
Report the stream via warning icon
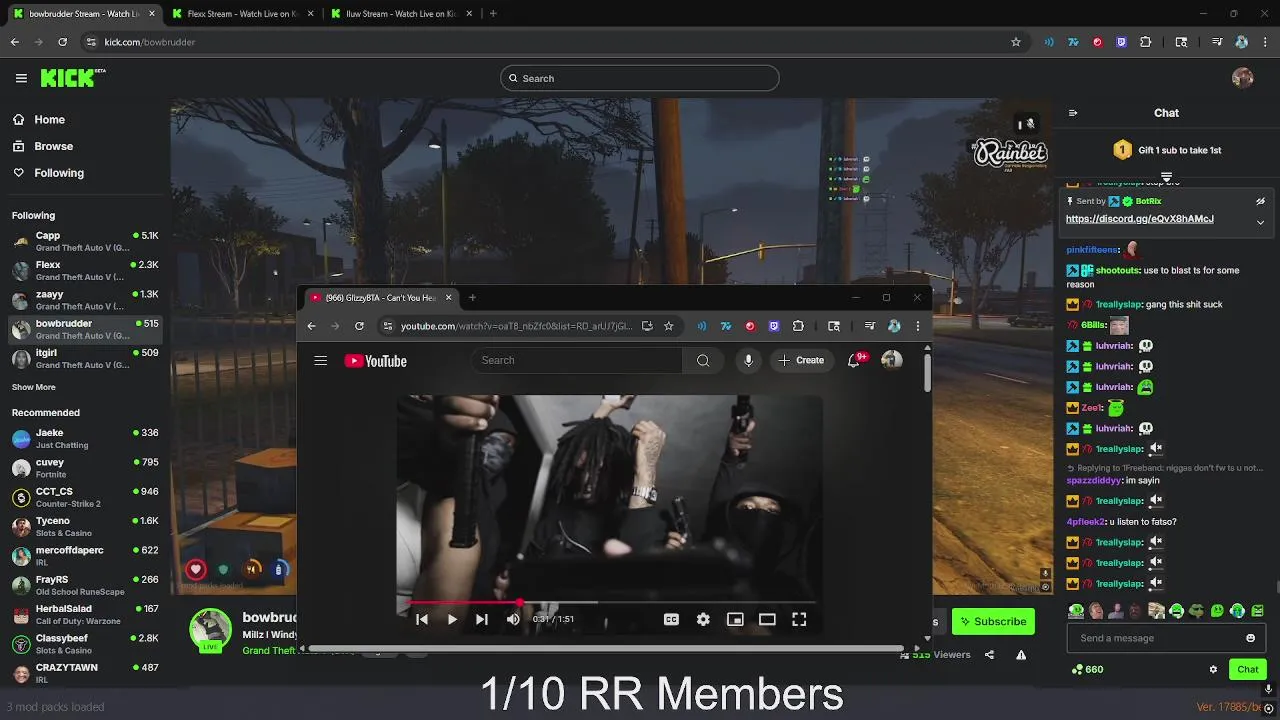1021,655
